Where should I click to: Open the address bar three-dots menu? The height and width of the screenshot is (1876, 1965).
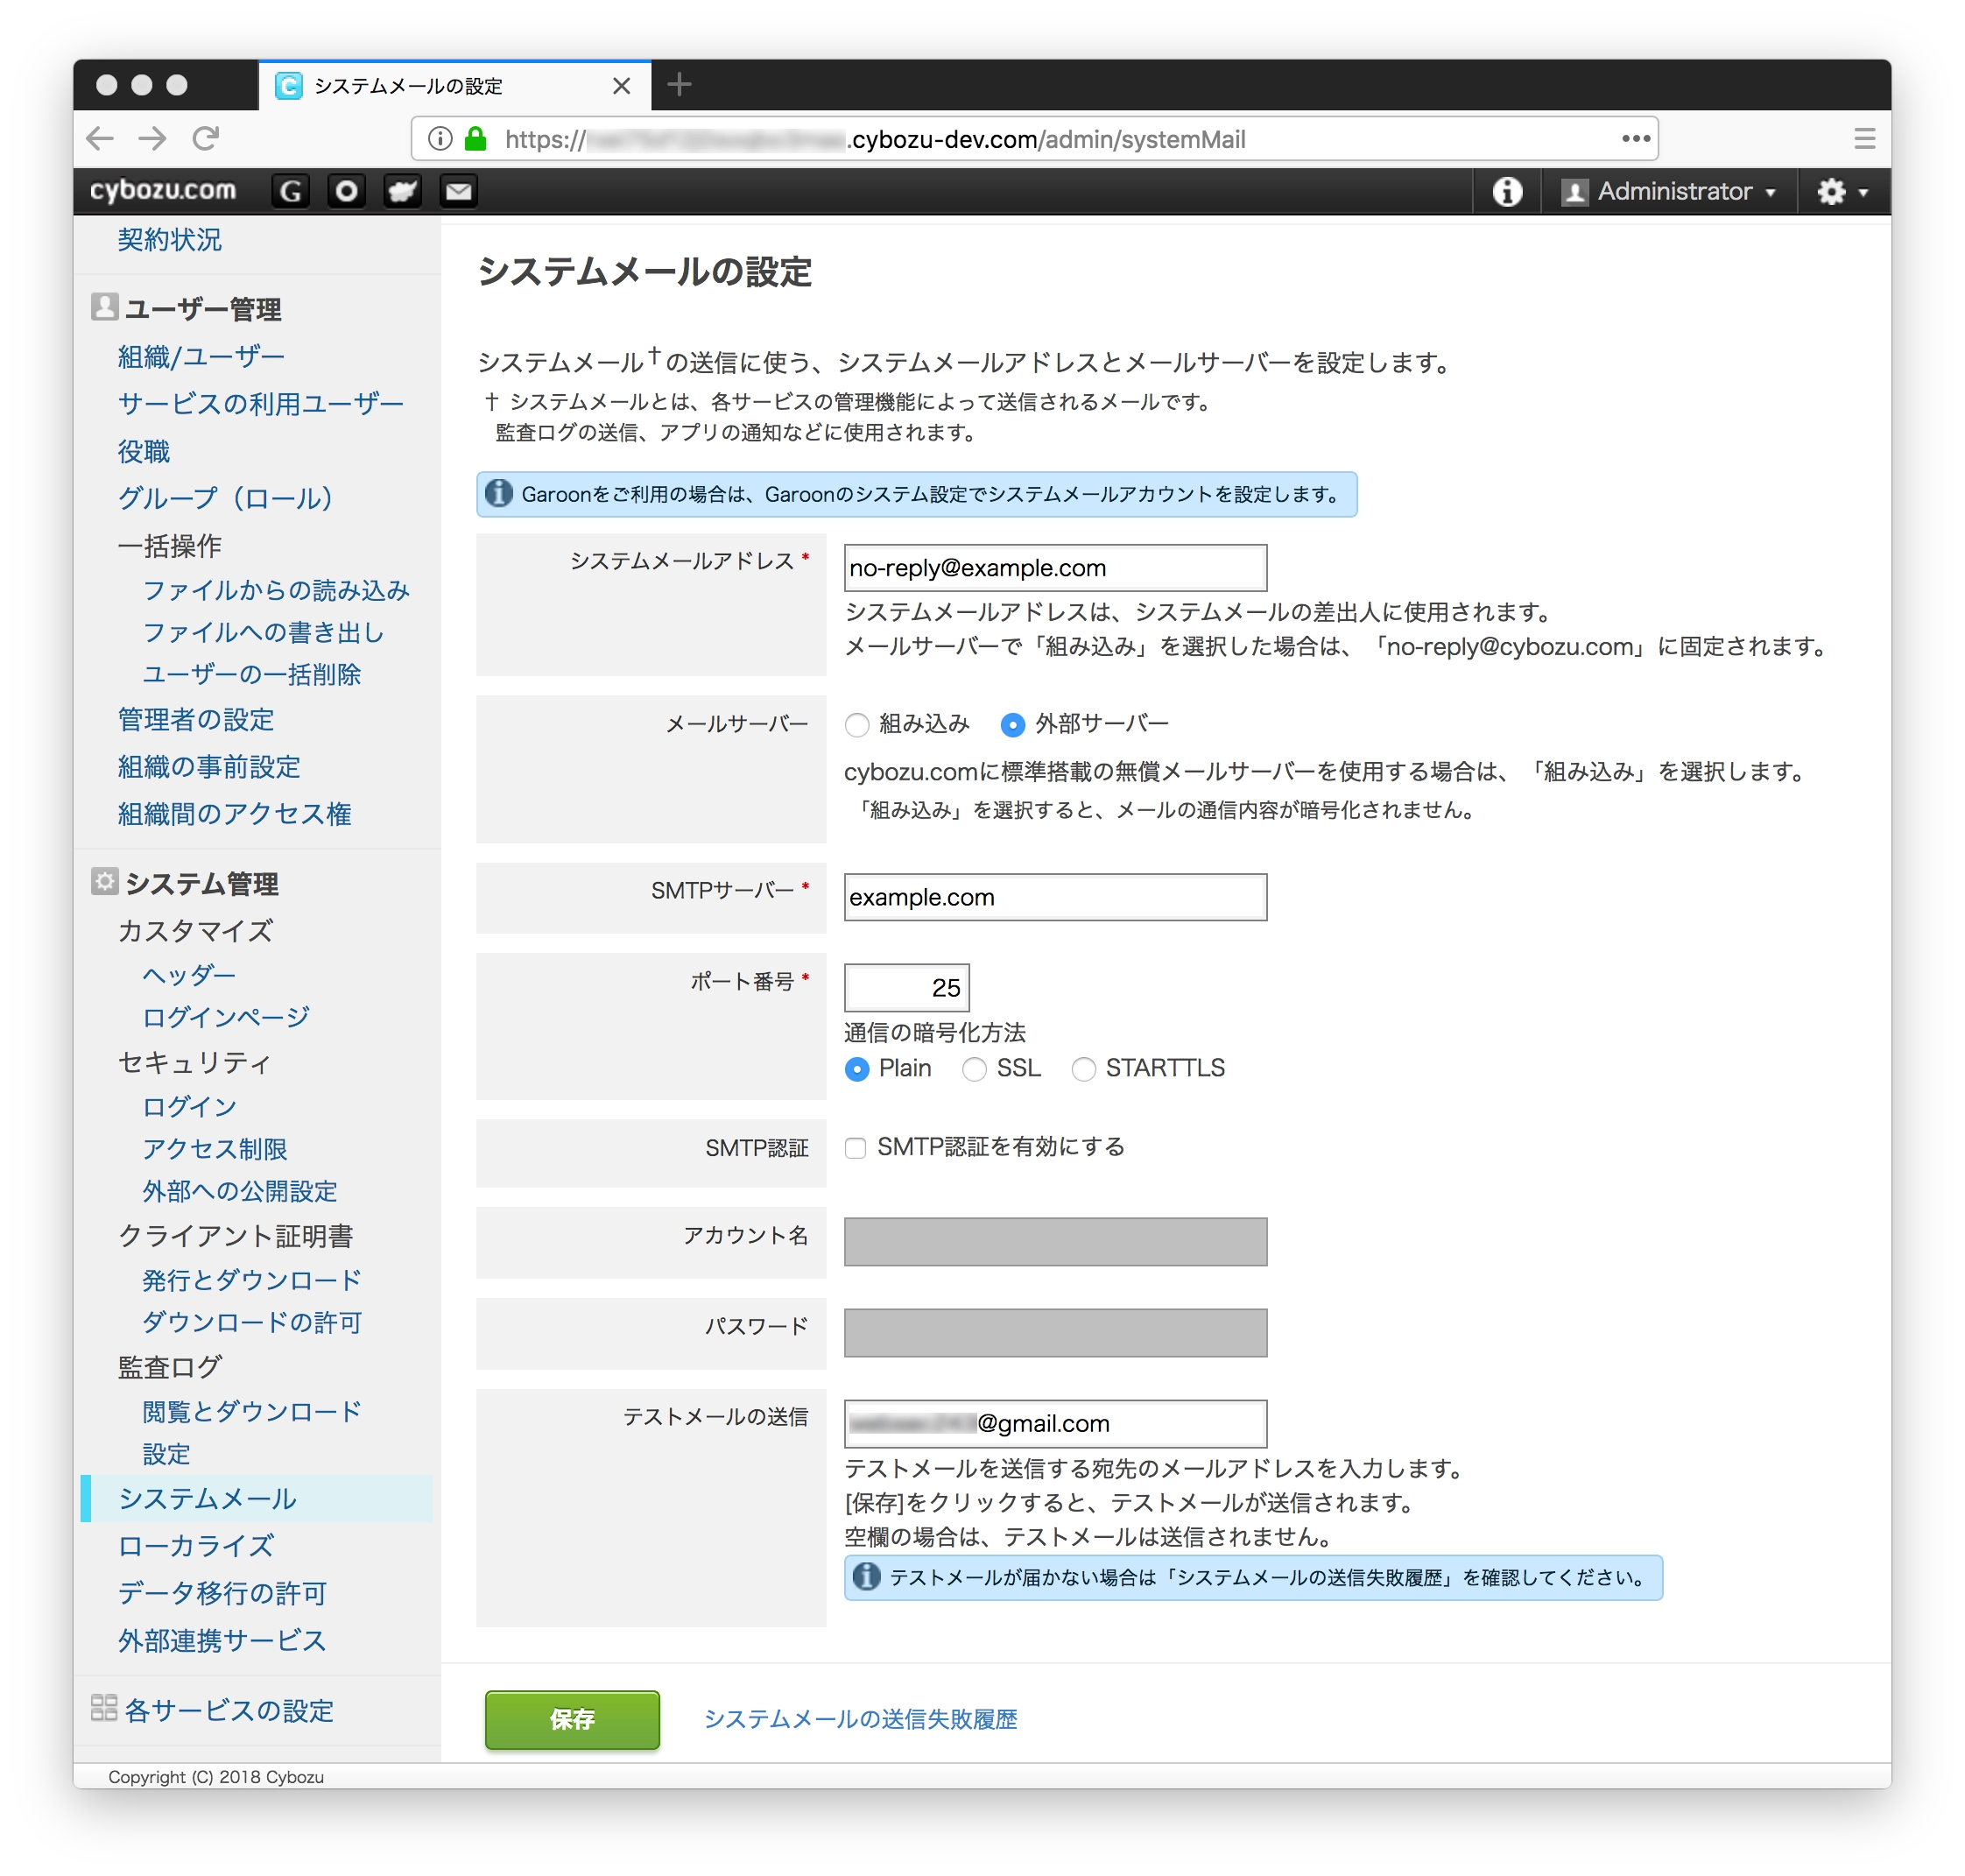(x=1635, y=139)
